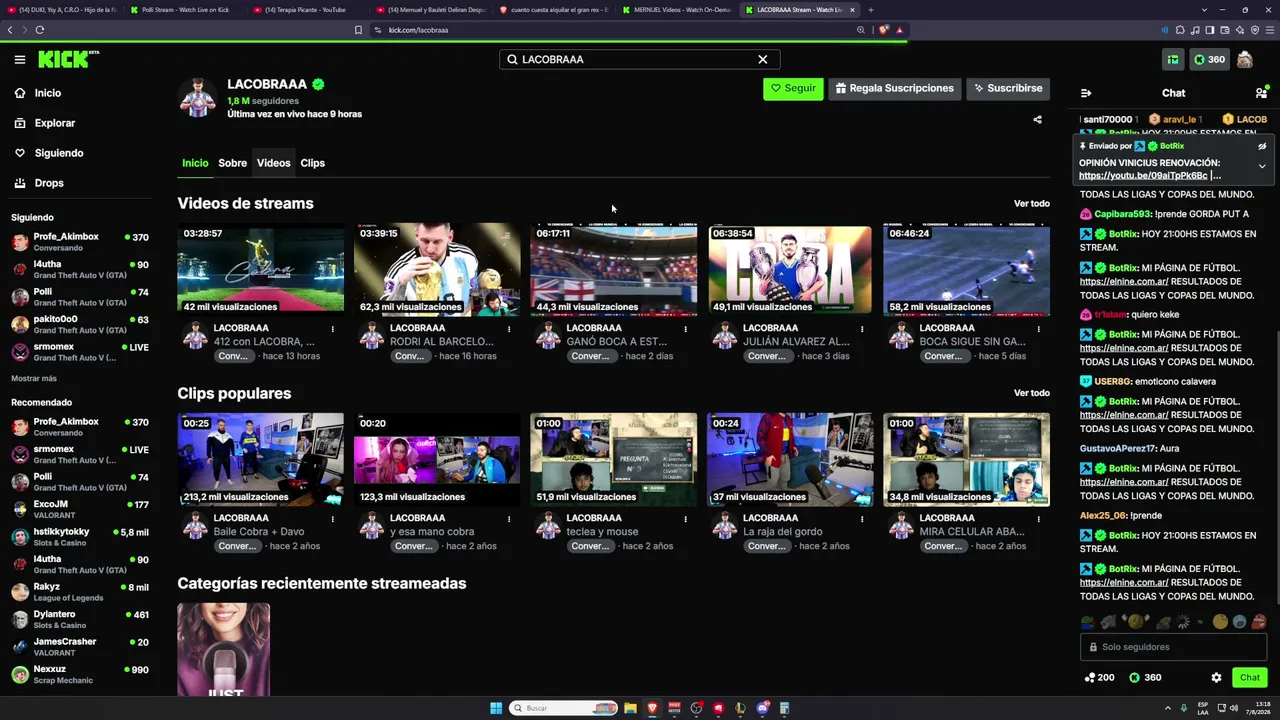Open options menu for 'JULIÁN ALVAREZ AL...' video
This screenshot has height=720, width=1280.
(862, 328)
